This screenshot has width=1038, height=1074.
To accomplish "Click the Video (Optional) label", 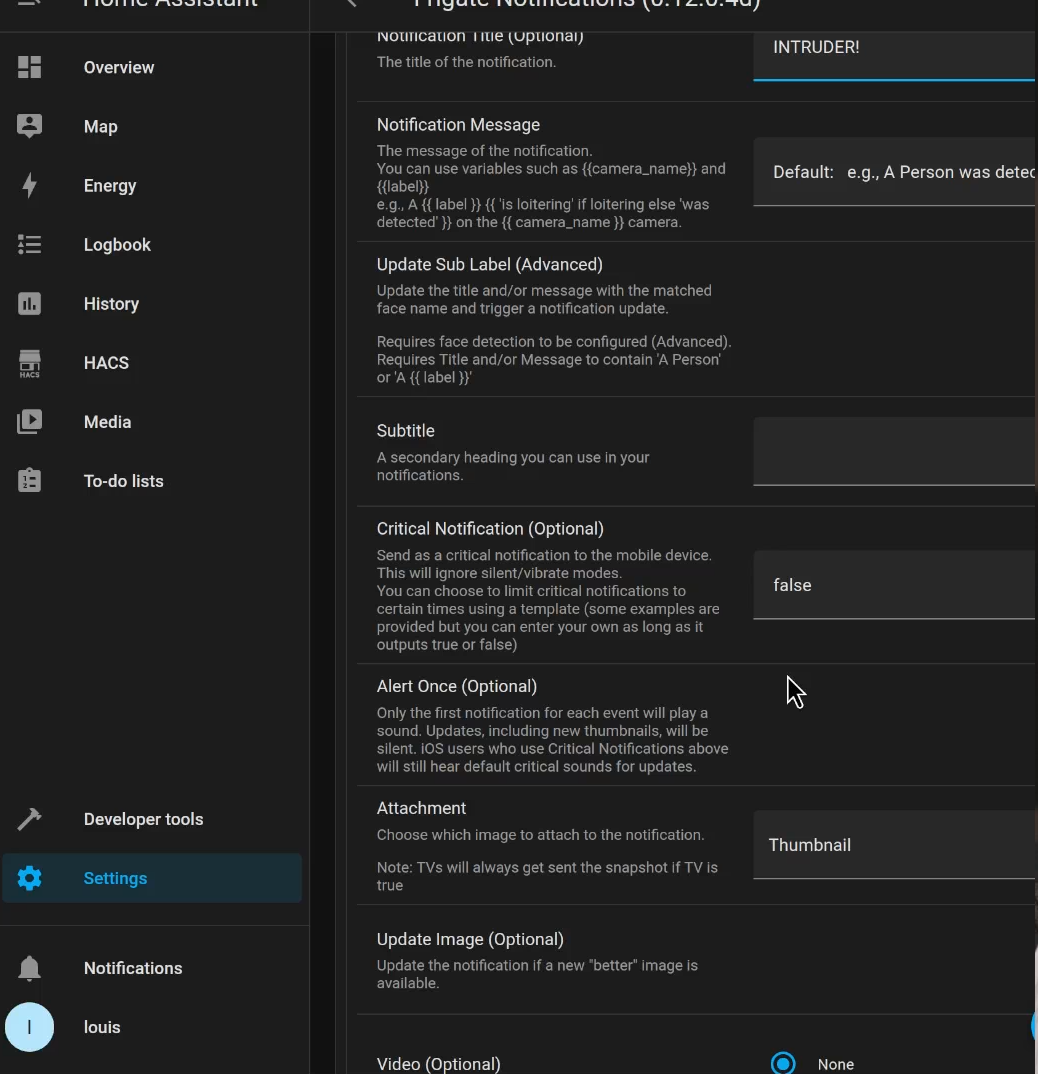I will pyautogui.click(x=438, y=1064).
